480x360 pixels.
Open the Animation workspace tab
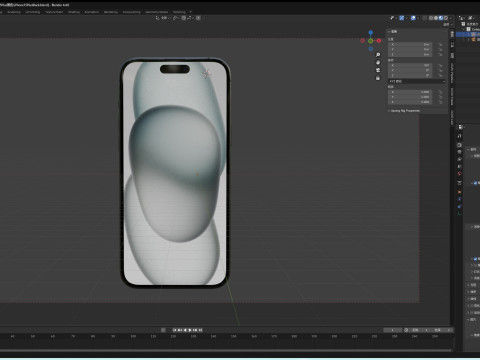92,12
